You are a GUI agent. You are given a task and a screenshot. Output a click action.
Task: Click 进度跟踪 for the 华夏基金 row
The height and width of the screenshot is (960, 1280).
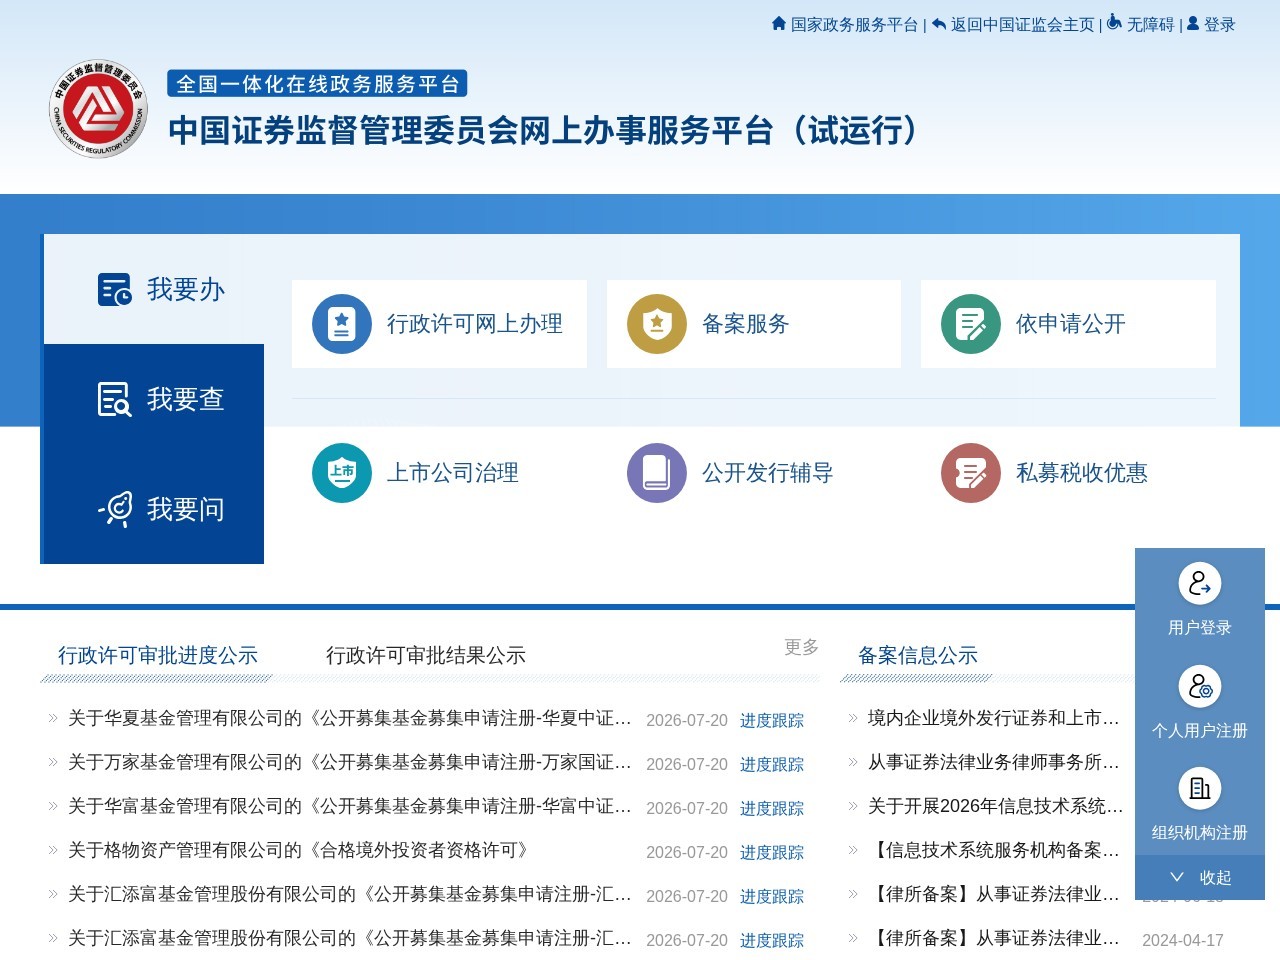[772, 720]
